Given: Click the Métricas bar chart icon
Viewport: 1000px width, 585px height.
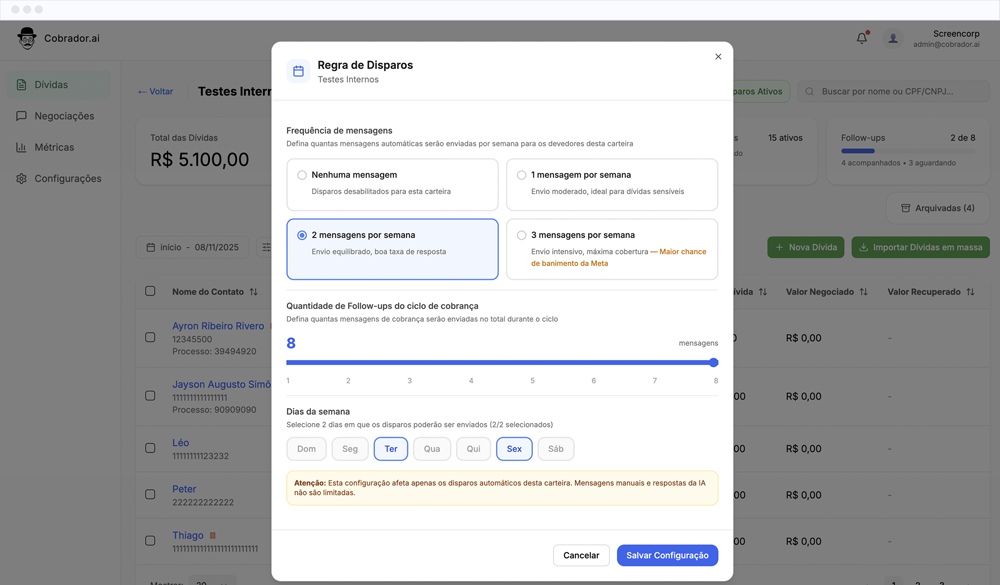Looking at the screenshot, I should [x=21, y=147].
